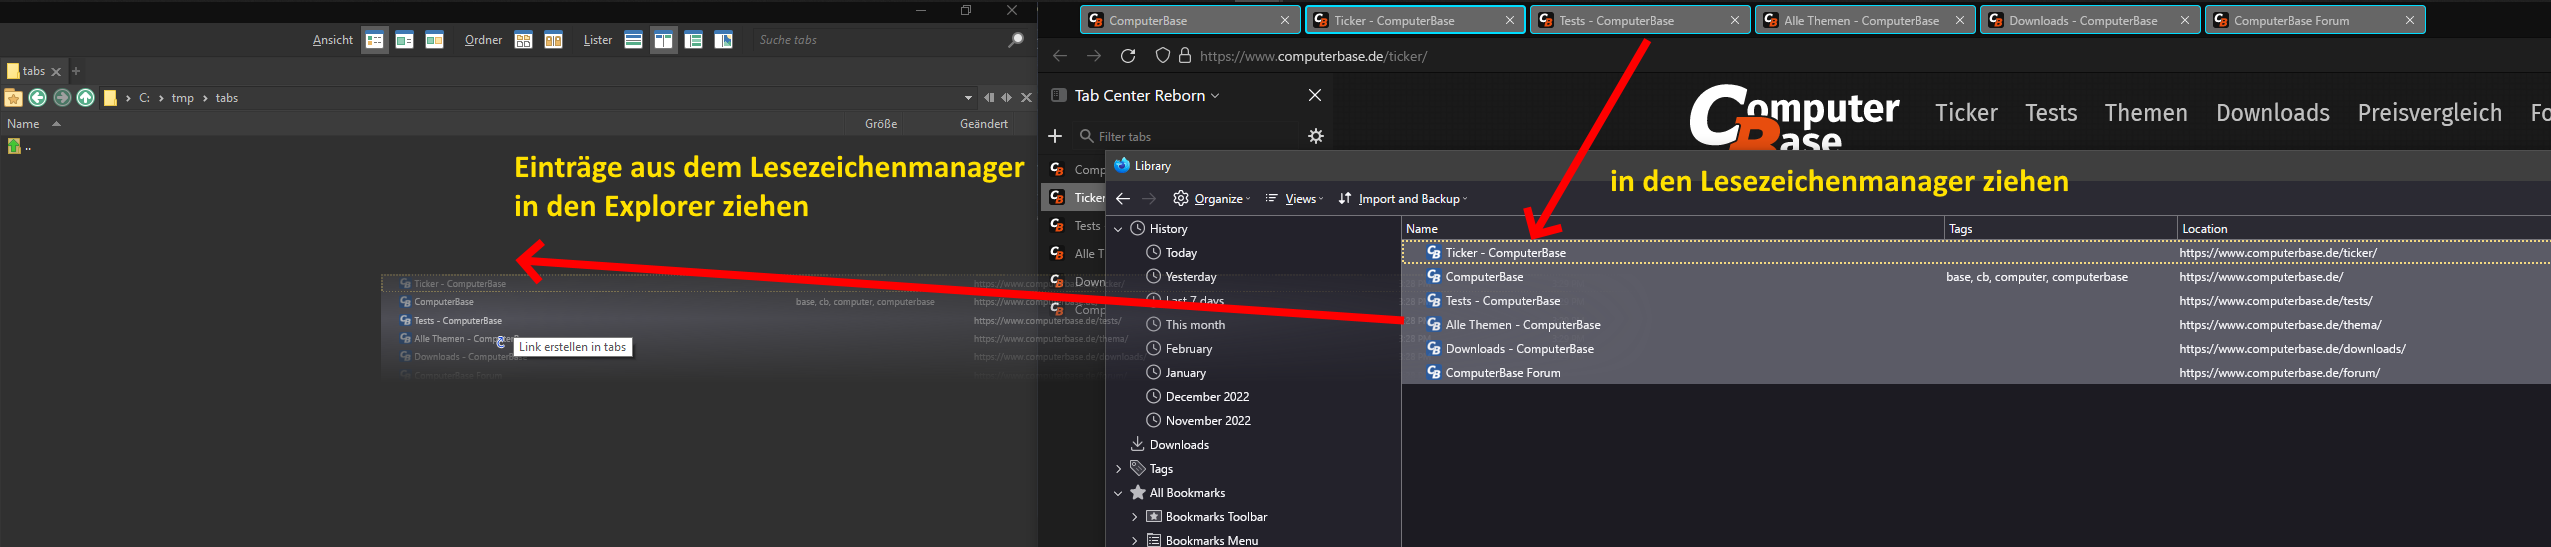The image size is (2551, 547).
Task: Click the site padlock icon
Action: pos(1185,56)
